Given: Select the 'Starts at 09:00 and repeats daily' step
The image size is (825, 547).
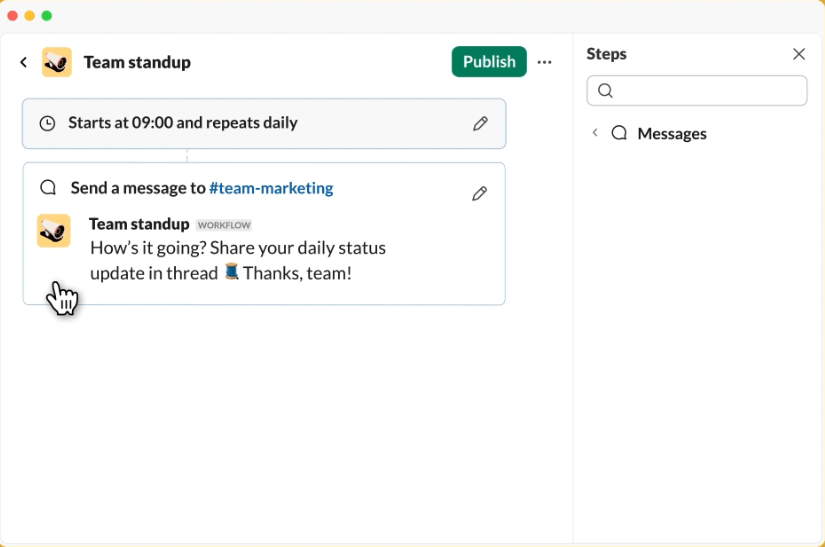Looking at the screenshot, I should tap(264, 124).
